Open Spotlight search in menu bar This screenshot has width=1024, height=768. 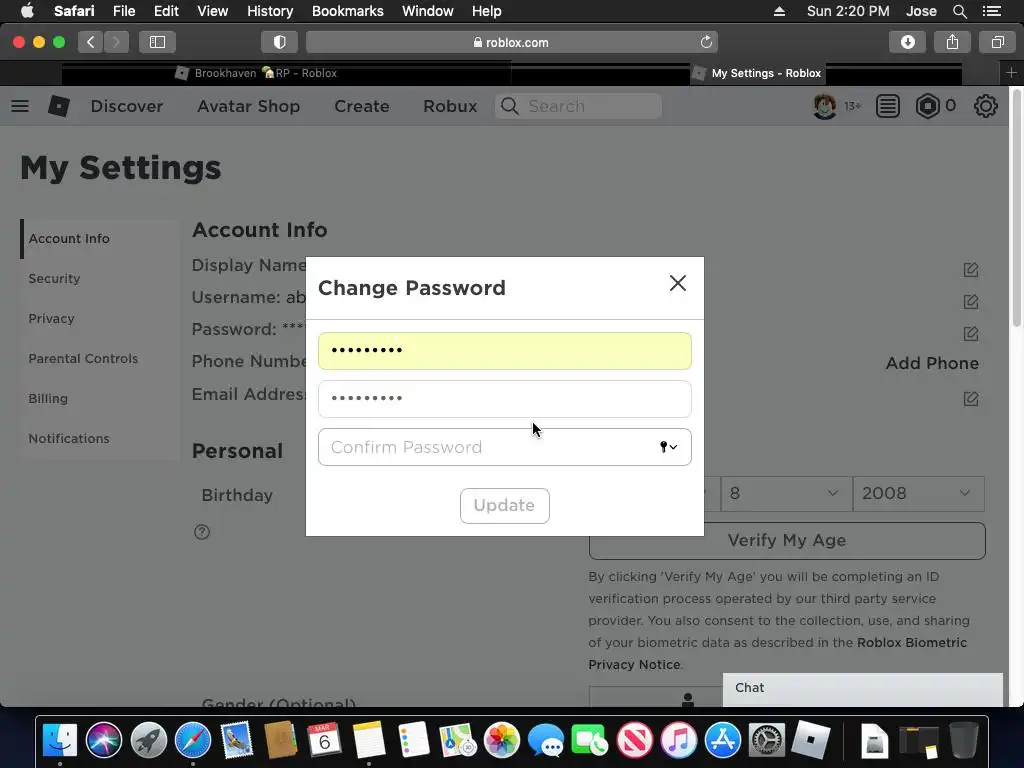click(959, 11)
